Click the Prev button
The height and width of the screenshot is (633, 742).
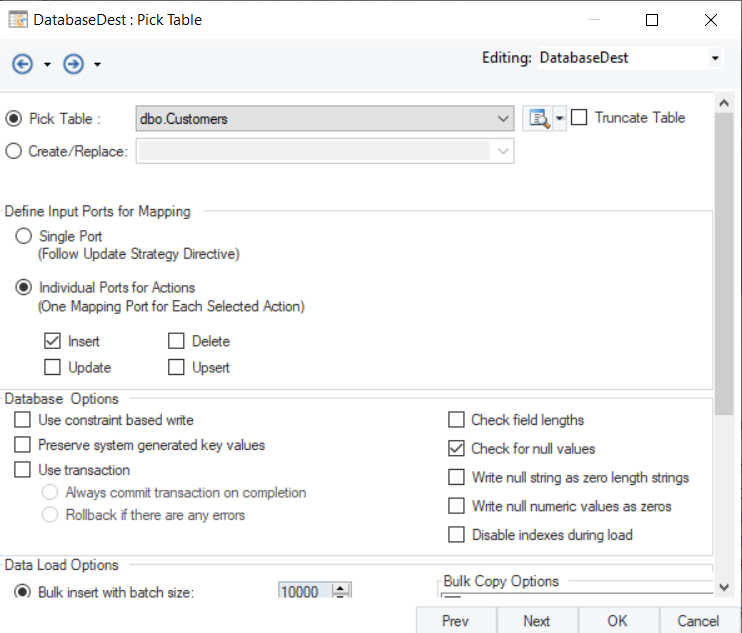click(x=456, y=620)
